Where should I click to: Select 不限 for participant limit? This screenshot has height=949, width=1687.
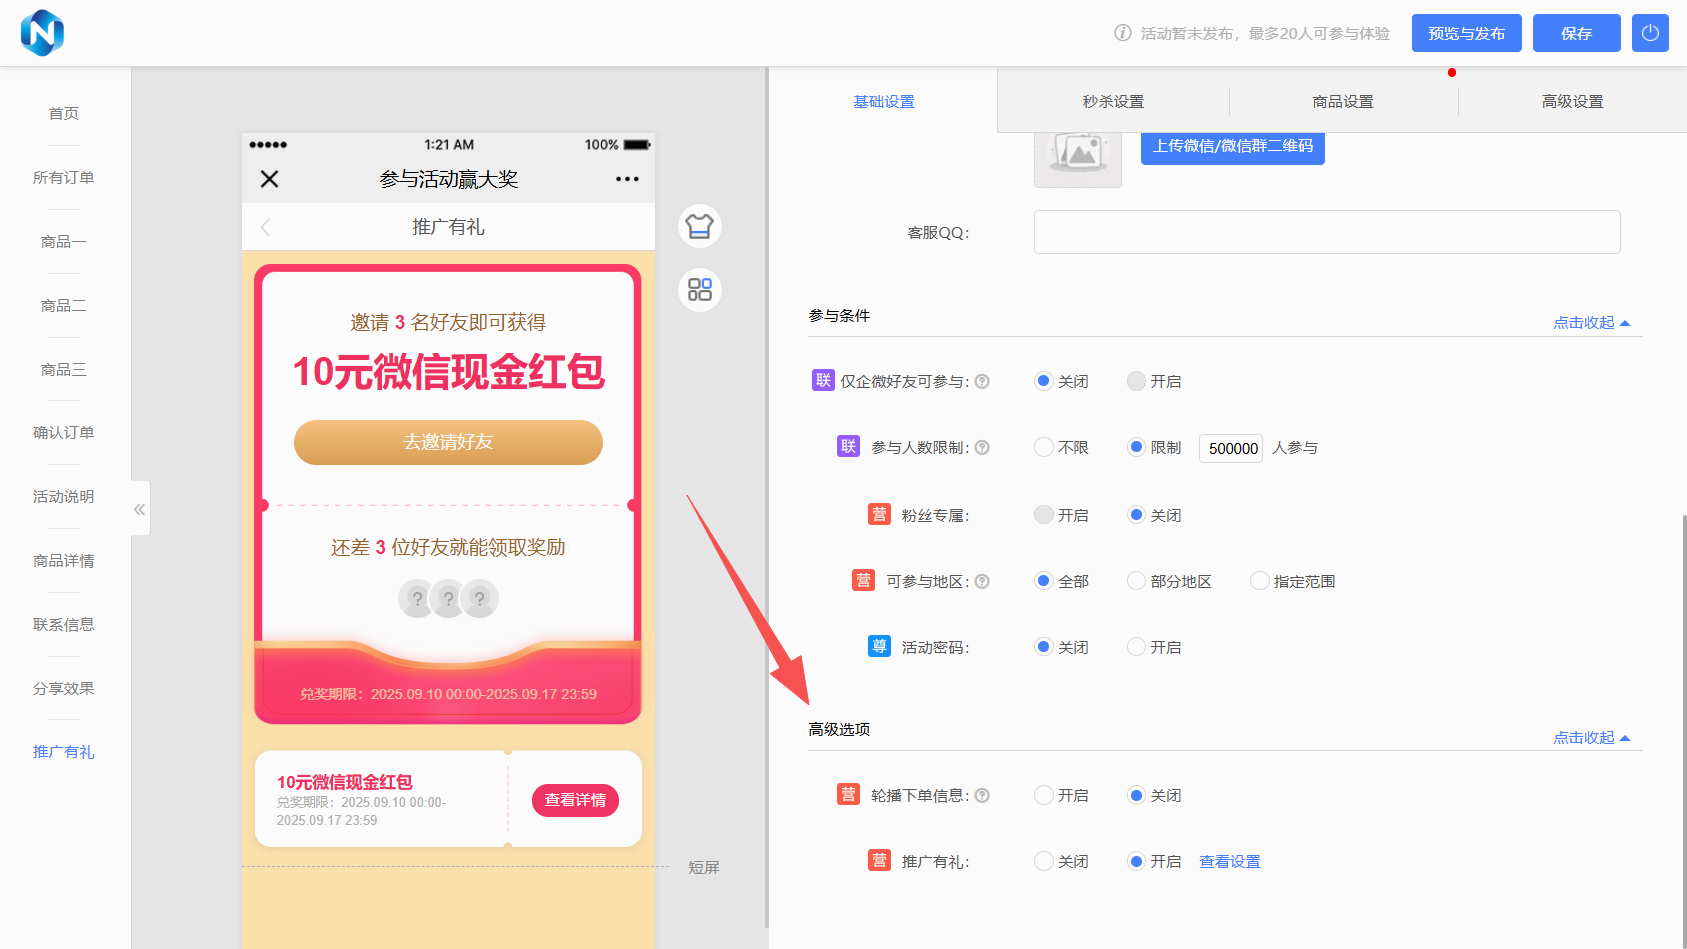point(1044,447)
